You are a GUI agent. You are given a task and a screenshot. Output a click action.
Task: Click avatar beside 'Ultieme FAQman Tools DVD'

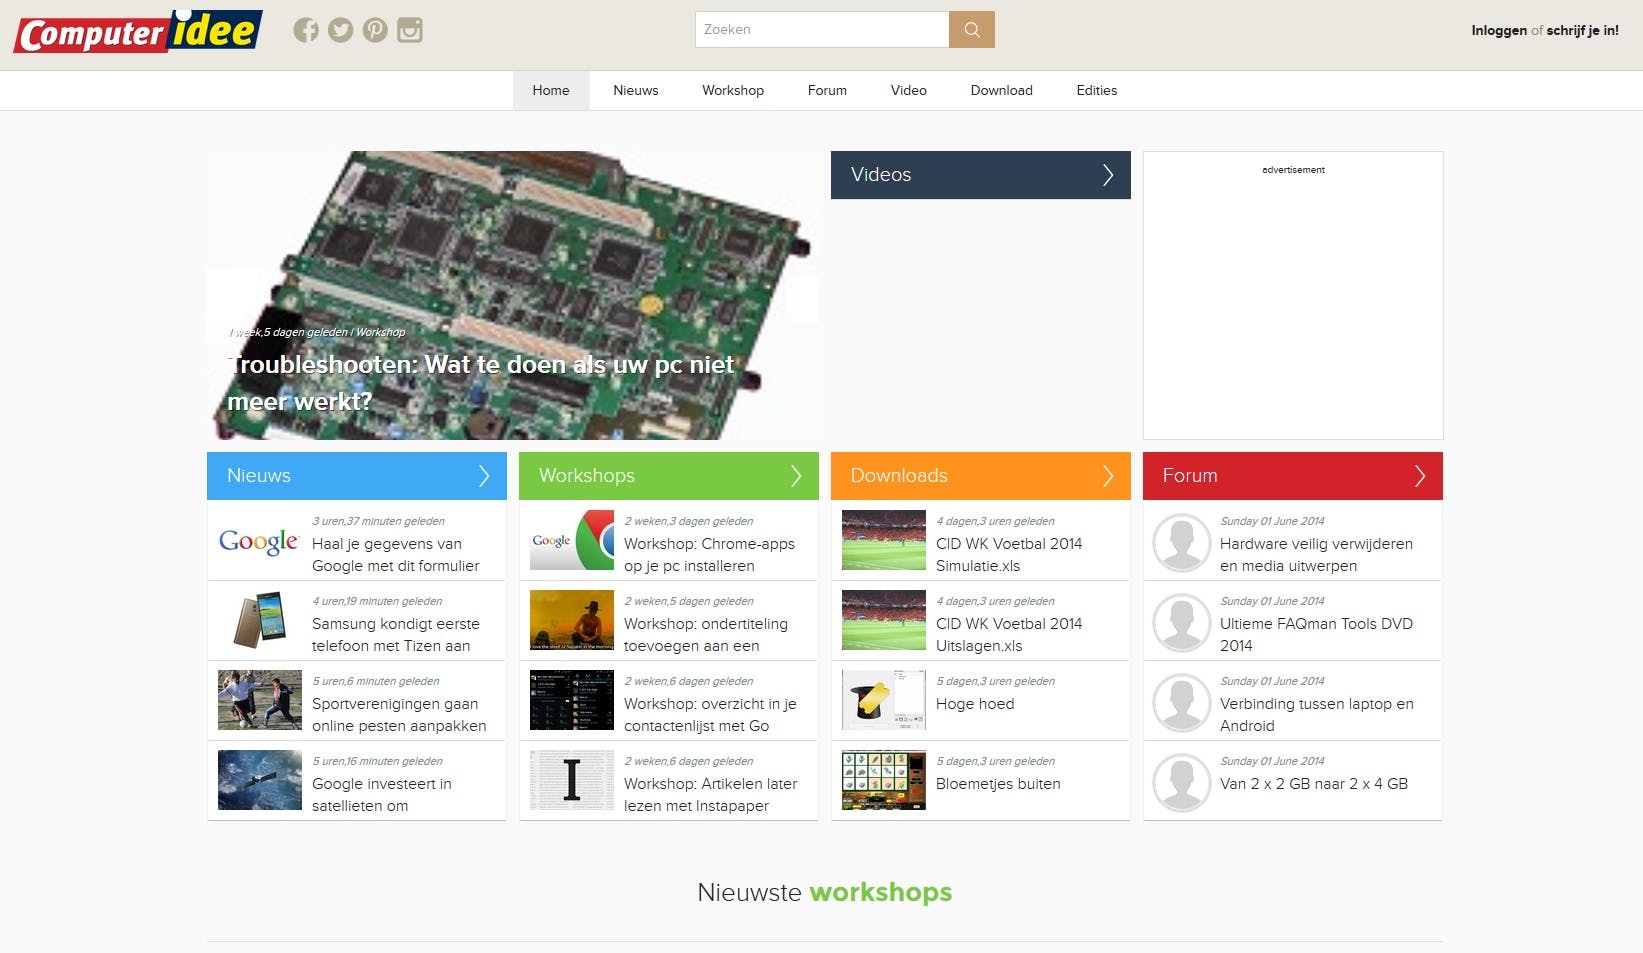(x=1182, y=622)
